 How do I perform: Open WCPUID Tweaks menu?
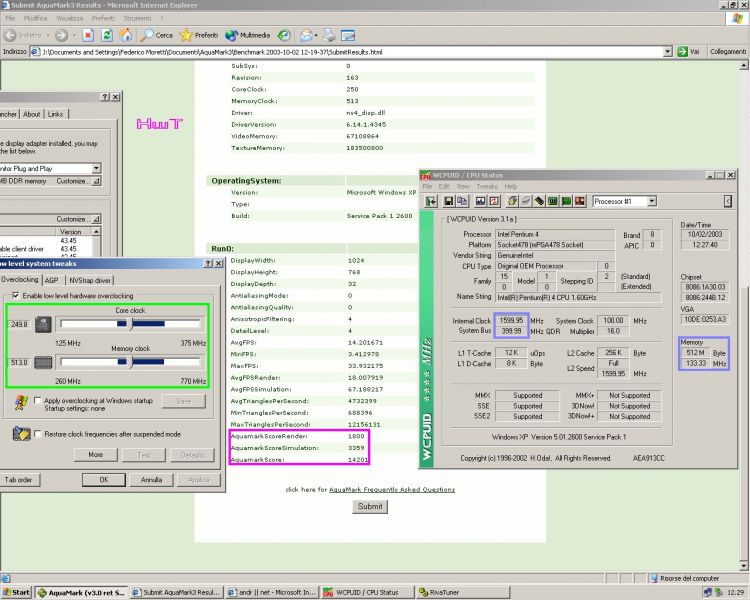(x=487, y=186)
